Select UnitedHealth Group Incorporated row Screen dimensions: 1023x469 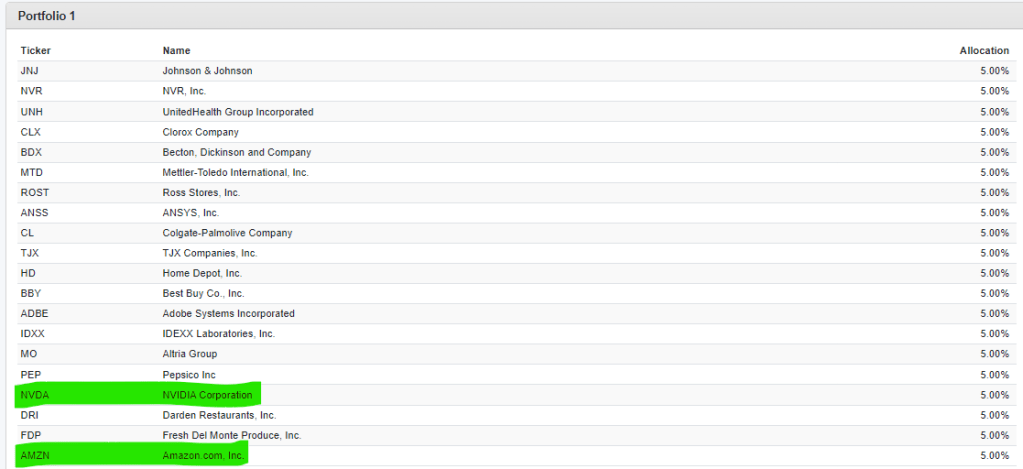[238, 112]
